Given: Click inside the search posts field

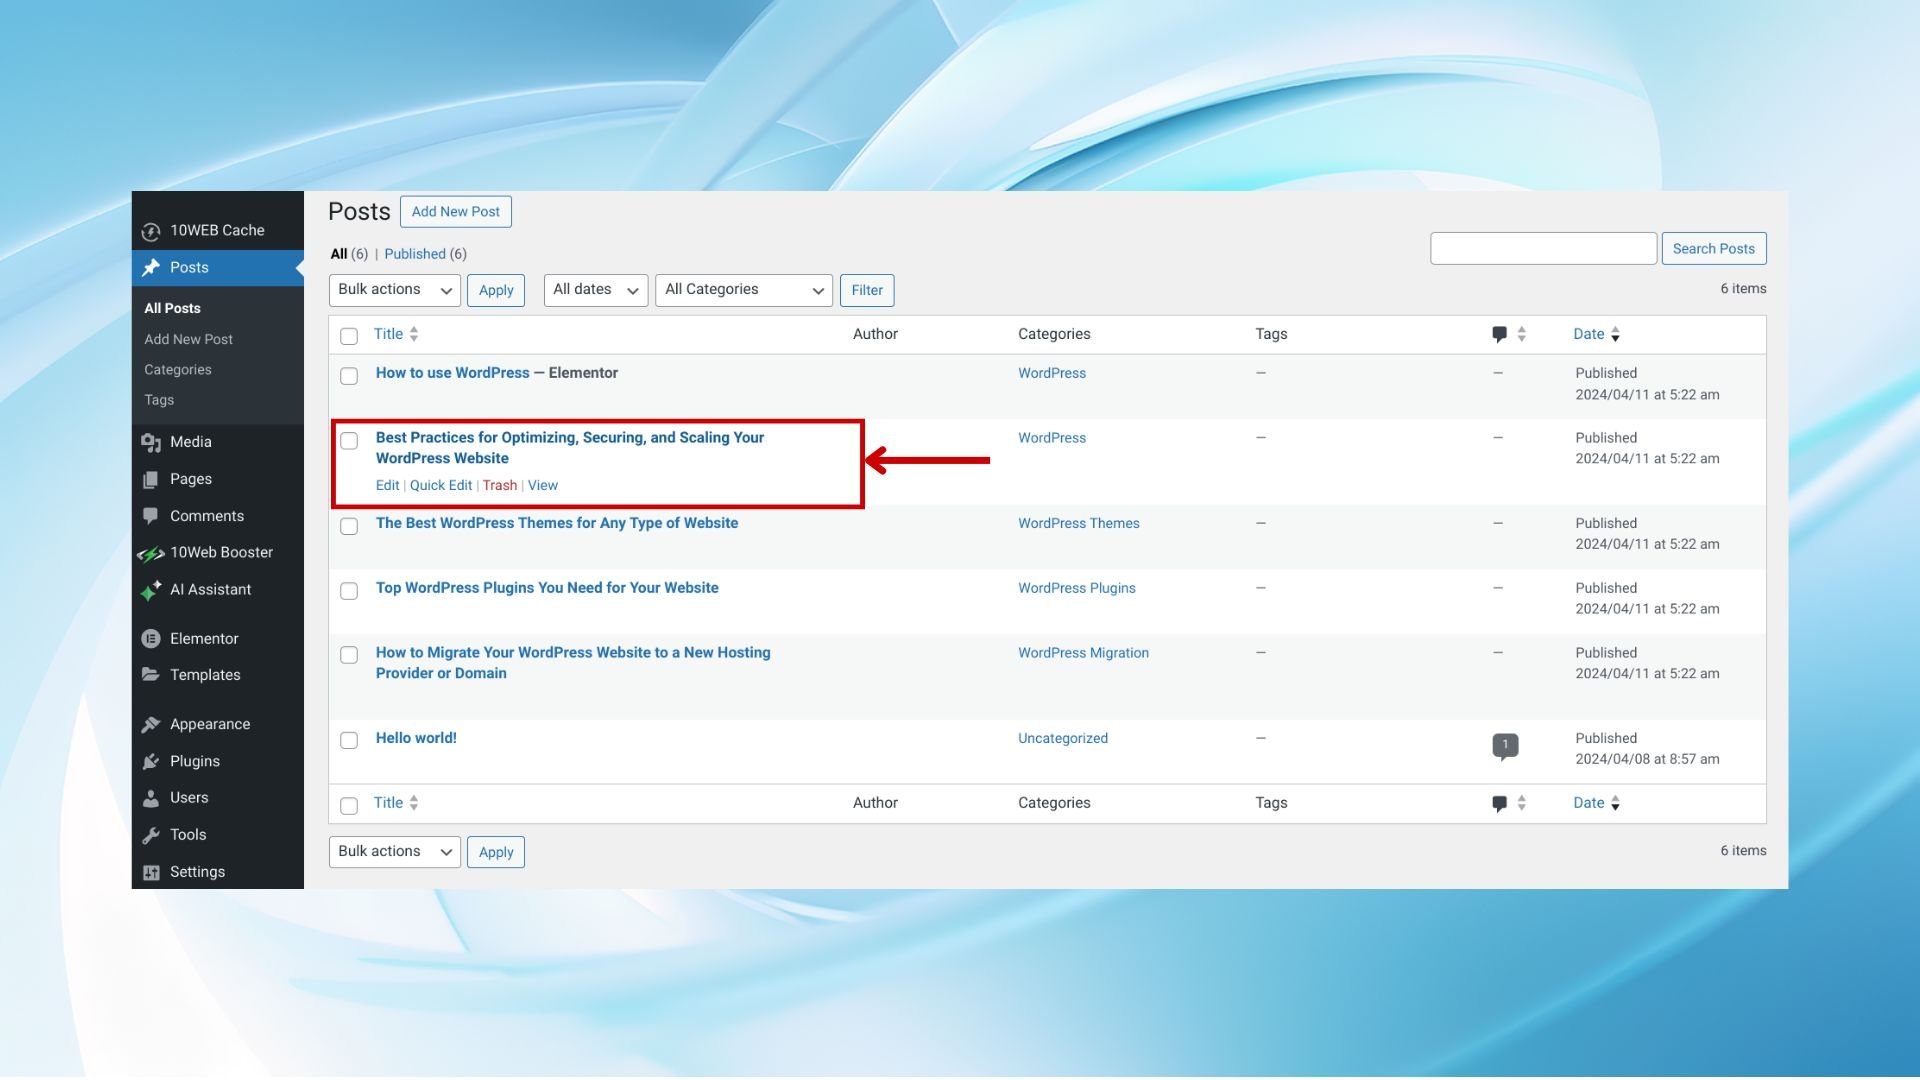Looking at the screenshot, I should click(x=1542, y=248).
